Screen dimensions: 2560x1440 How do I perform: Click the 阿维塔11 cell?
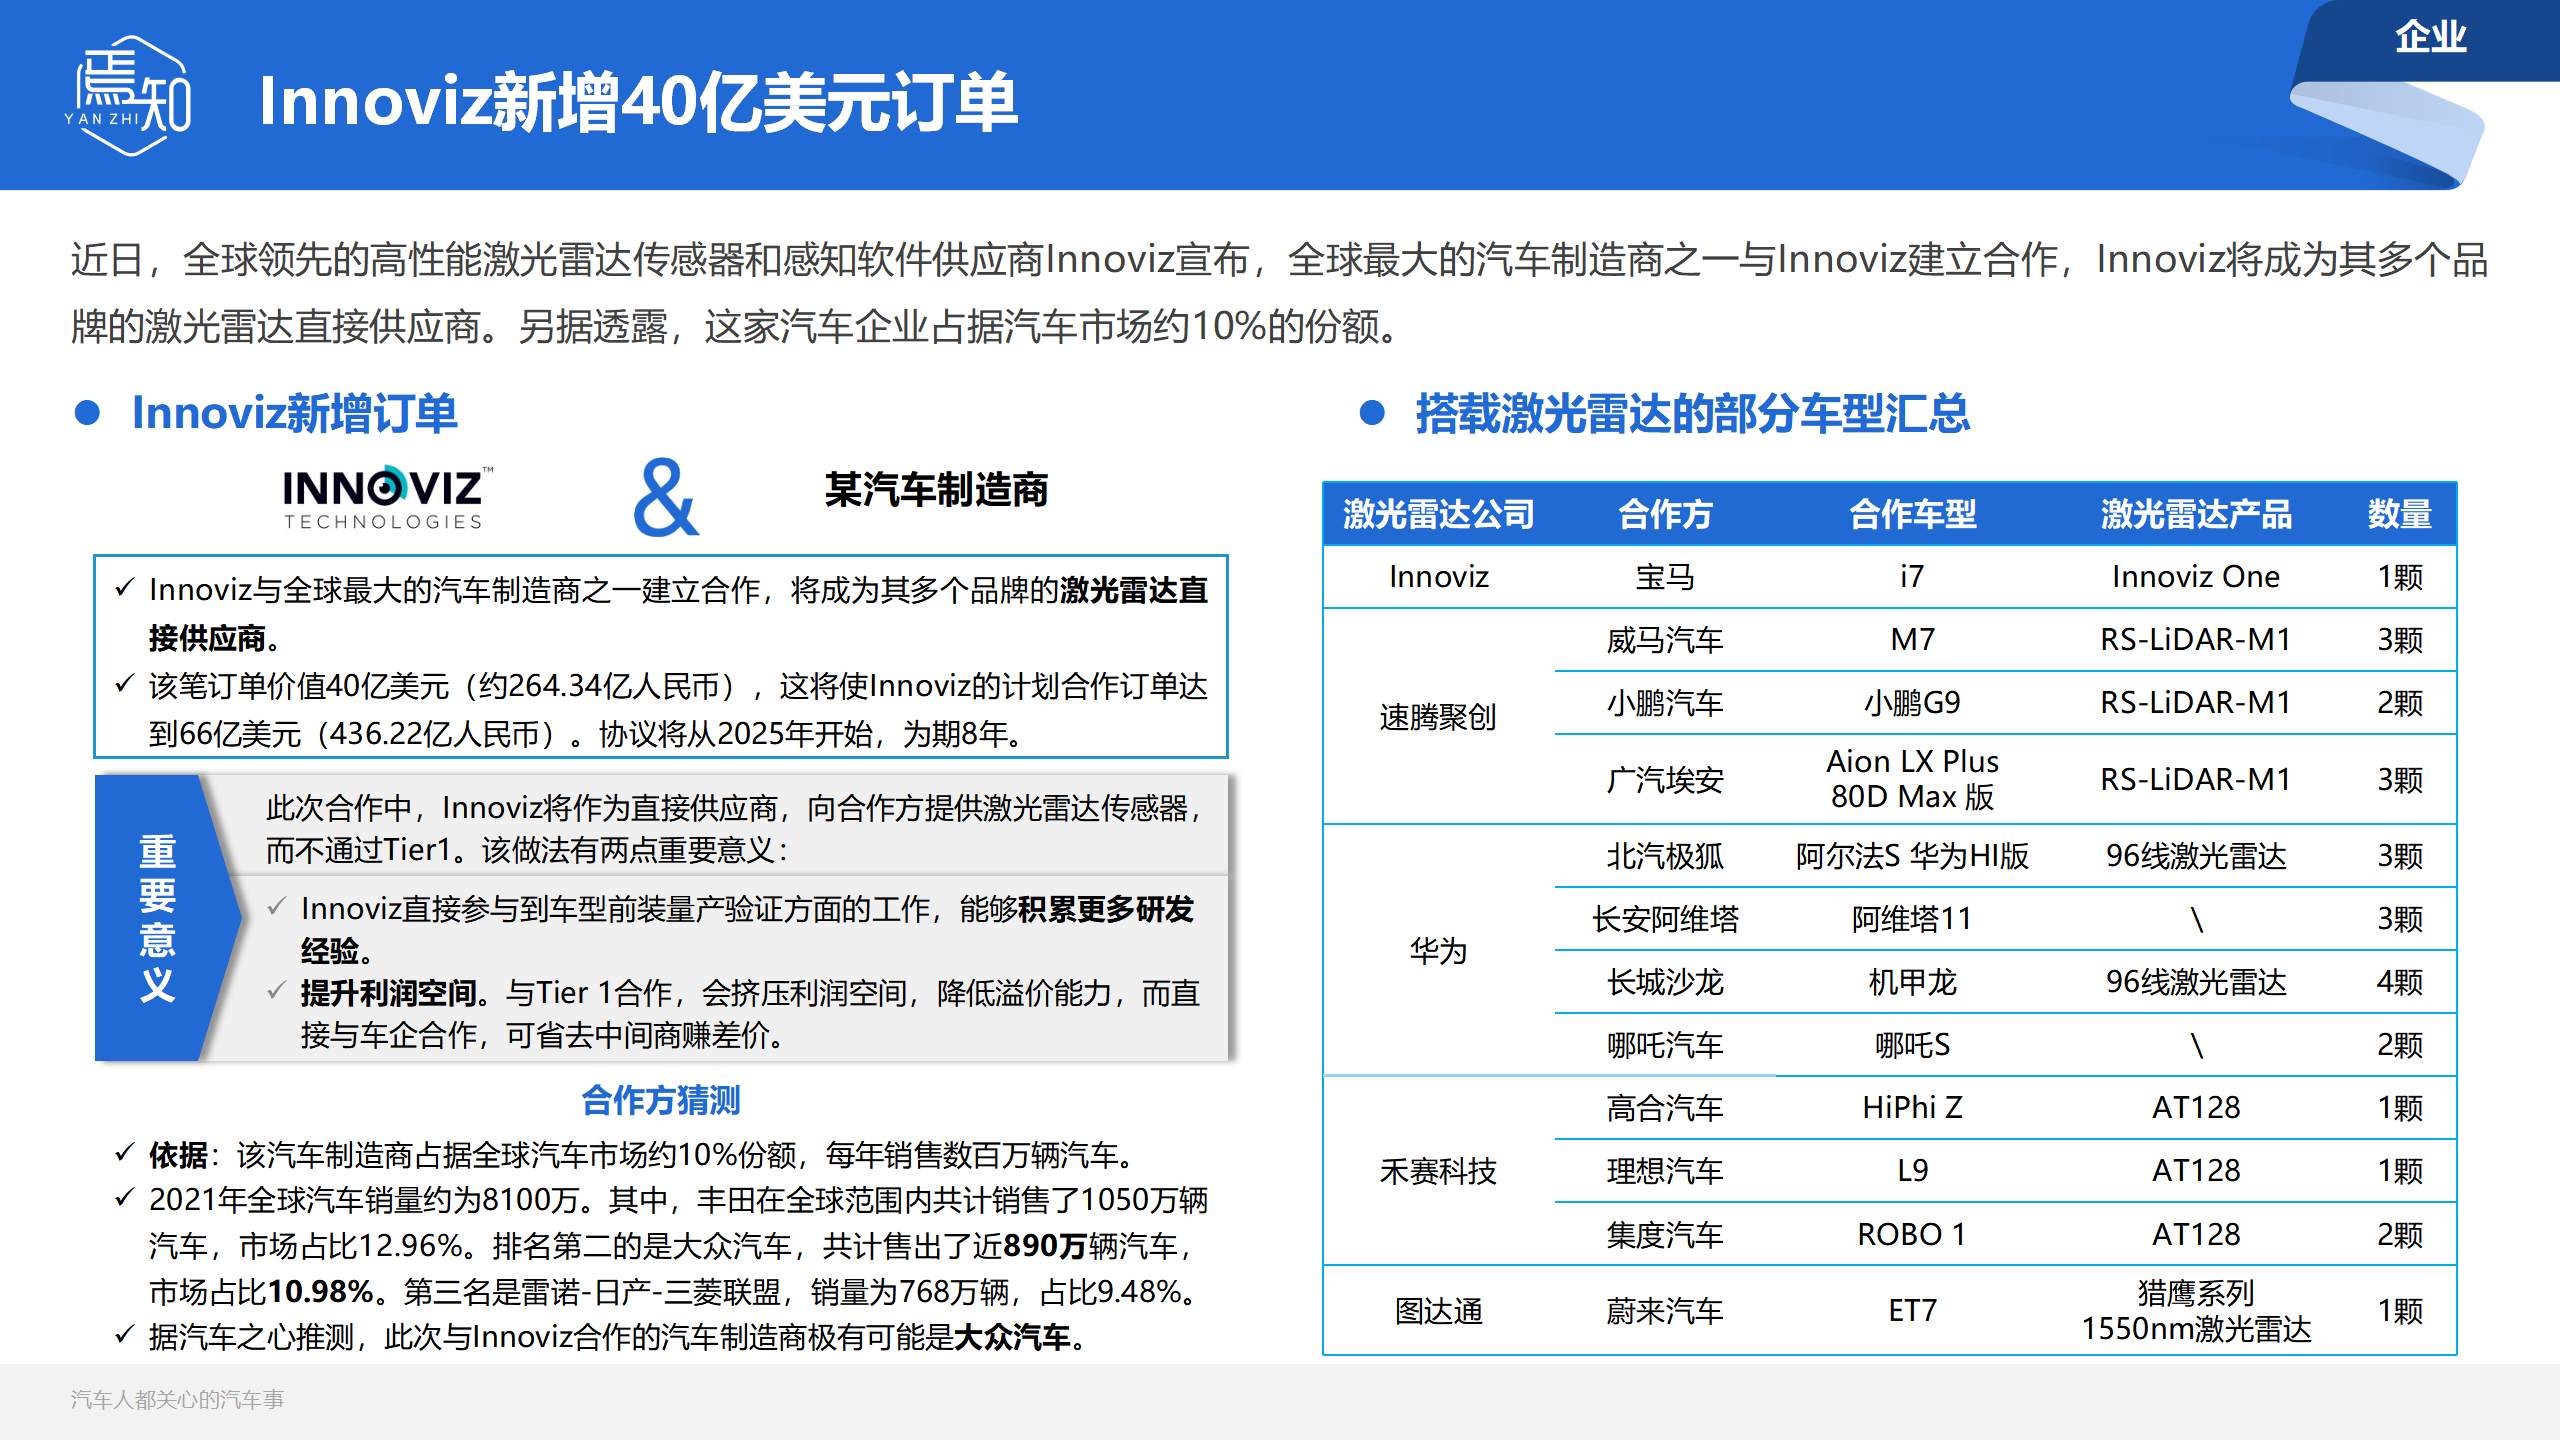1912,919
